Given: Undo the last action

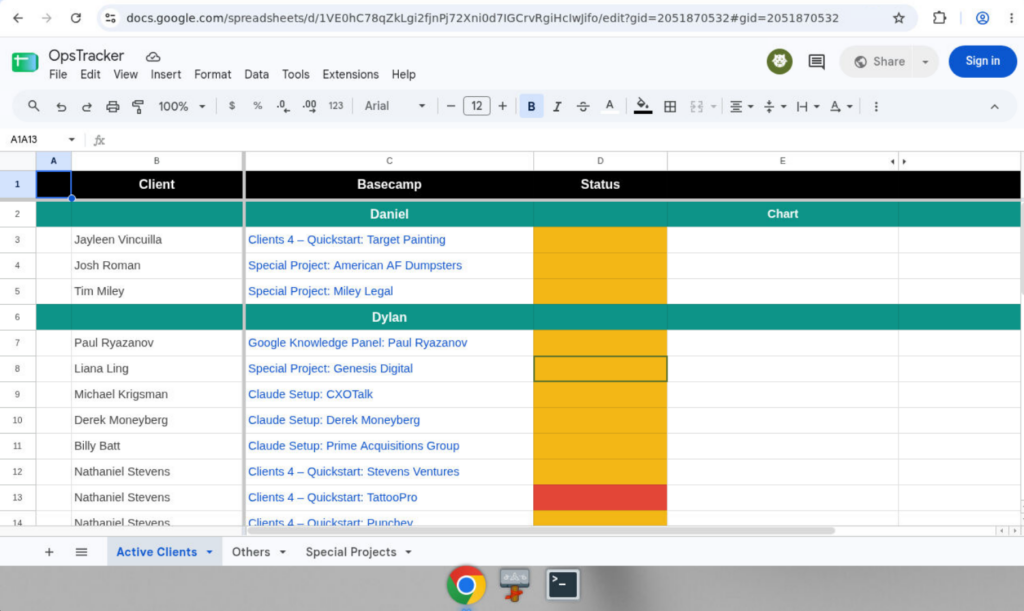Looking at the screenshot, I should [61, 106].
